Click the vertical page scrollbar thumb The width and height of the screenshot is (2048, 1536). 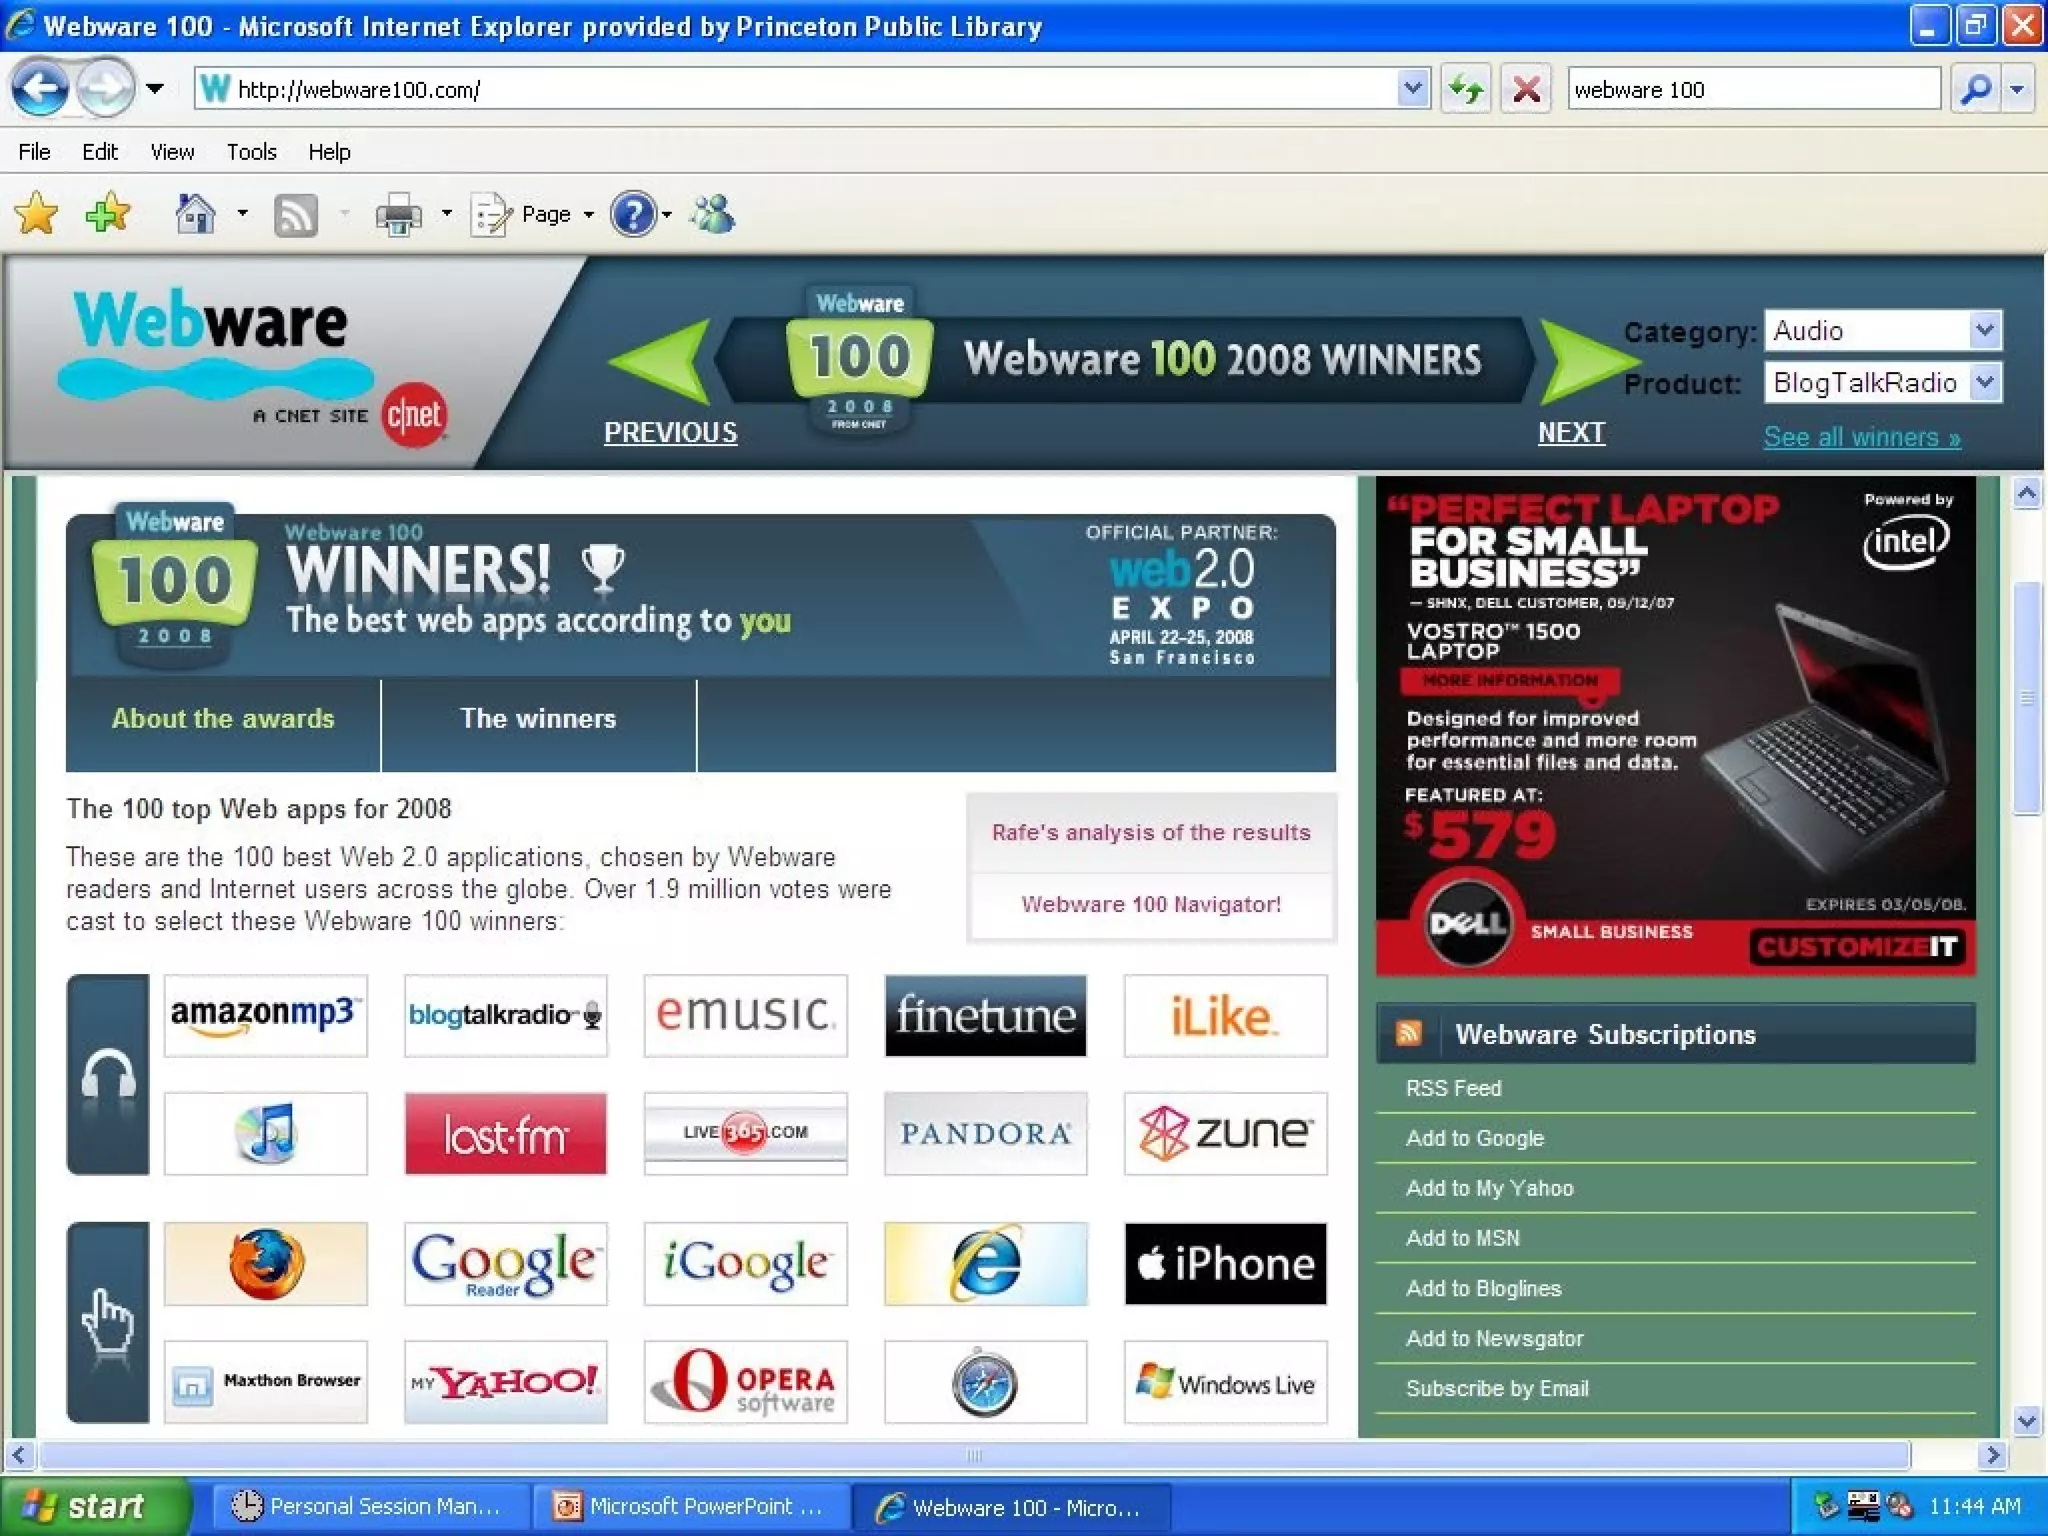(2026, 698)
